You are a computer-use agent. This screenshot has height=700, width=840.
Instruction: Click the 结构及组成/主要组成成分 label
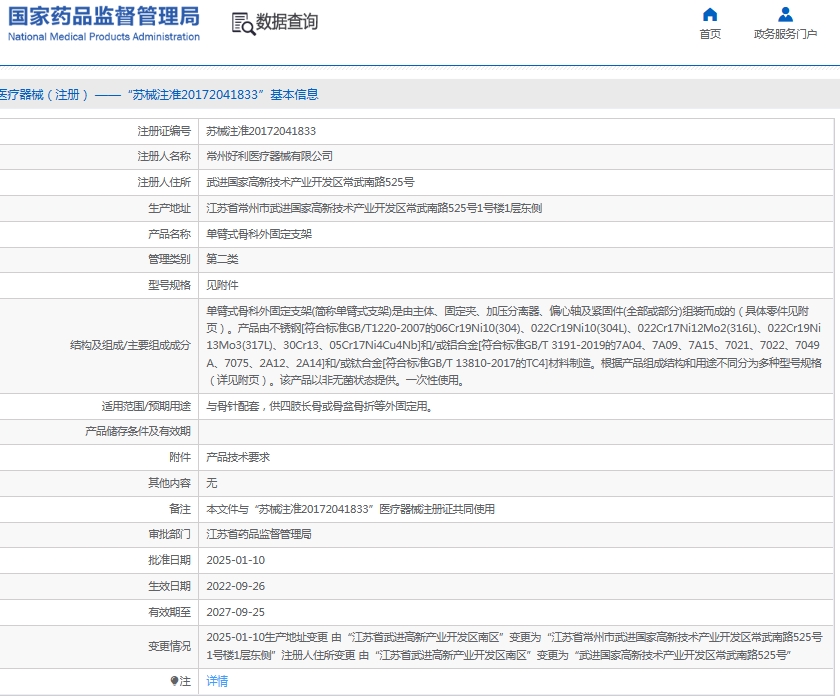tap(130, 345)
